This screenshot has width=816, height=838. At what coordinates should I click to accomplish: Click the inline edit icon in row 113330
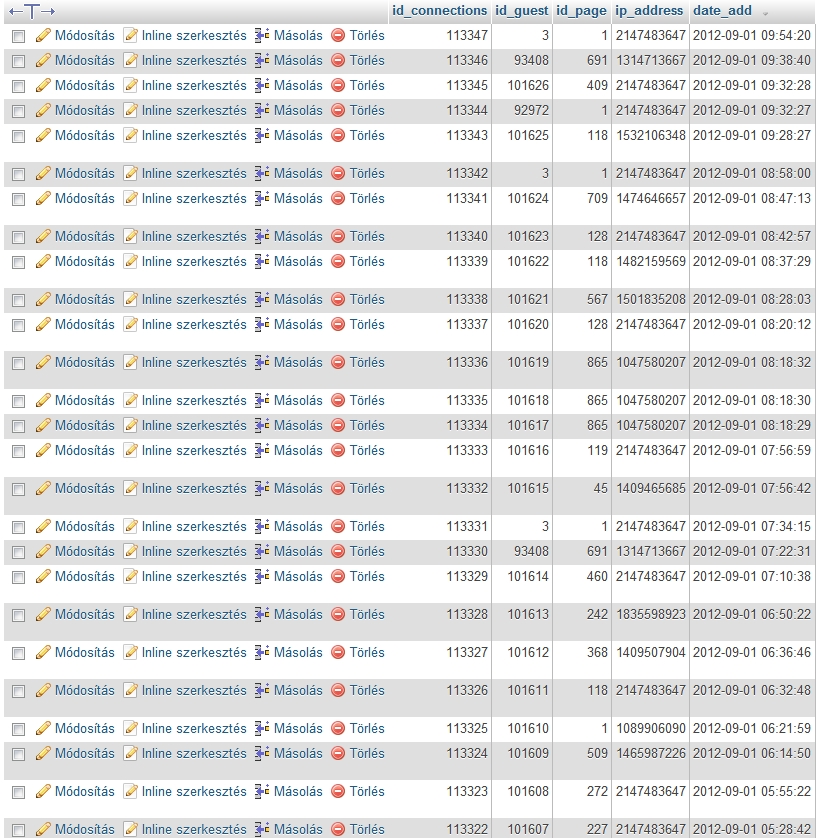click(x=130, y=552)
